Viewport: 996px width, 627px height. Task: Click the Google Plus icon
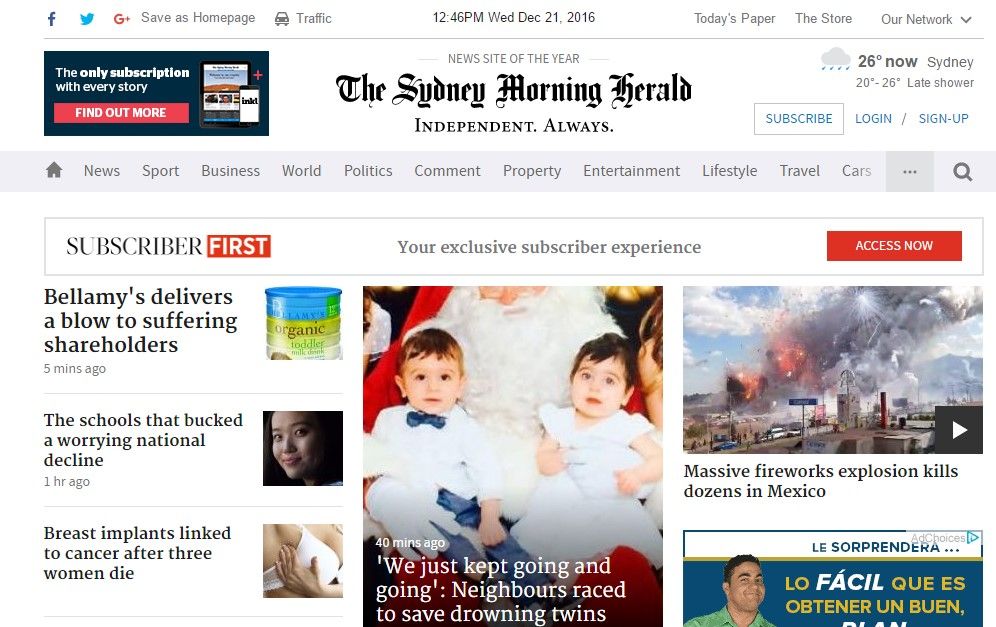pyautogui.click(x=121, y=19)
